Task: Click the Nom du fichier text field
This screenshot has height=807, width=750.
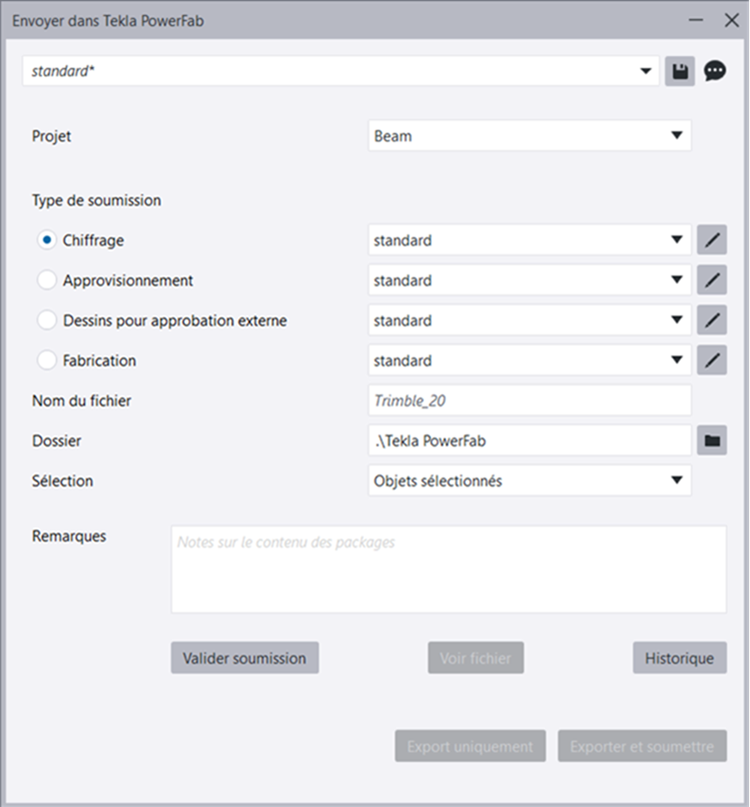Action: pos(529,401)
